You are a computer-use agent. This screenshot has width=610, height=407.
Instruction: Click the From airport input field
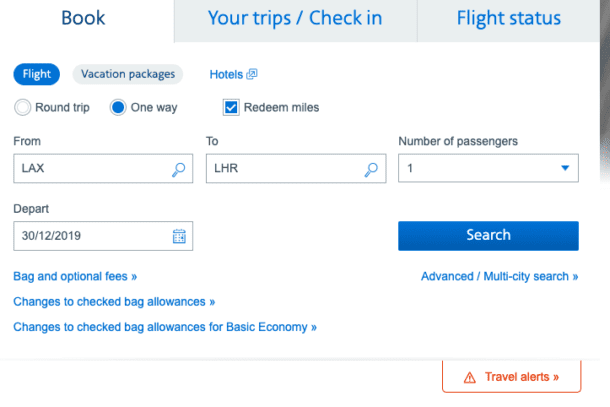tap(90, 169)
